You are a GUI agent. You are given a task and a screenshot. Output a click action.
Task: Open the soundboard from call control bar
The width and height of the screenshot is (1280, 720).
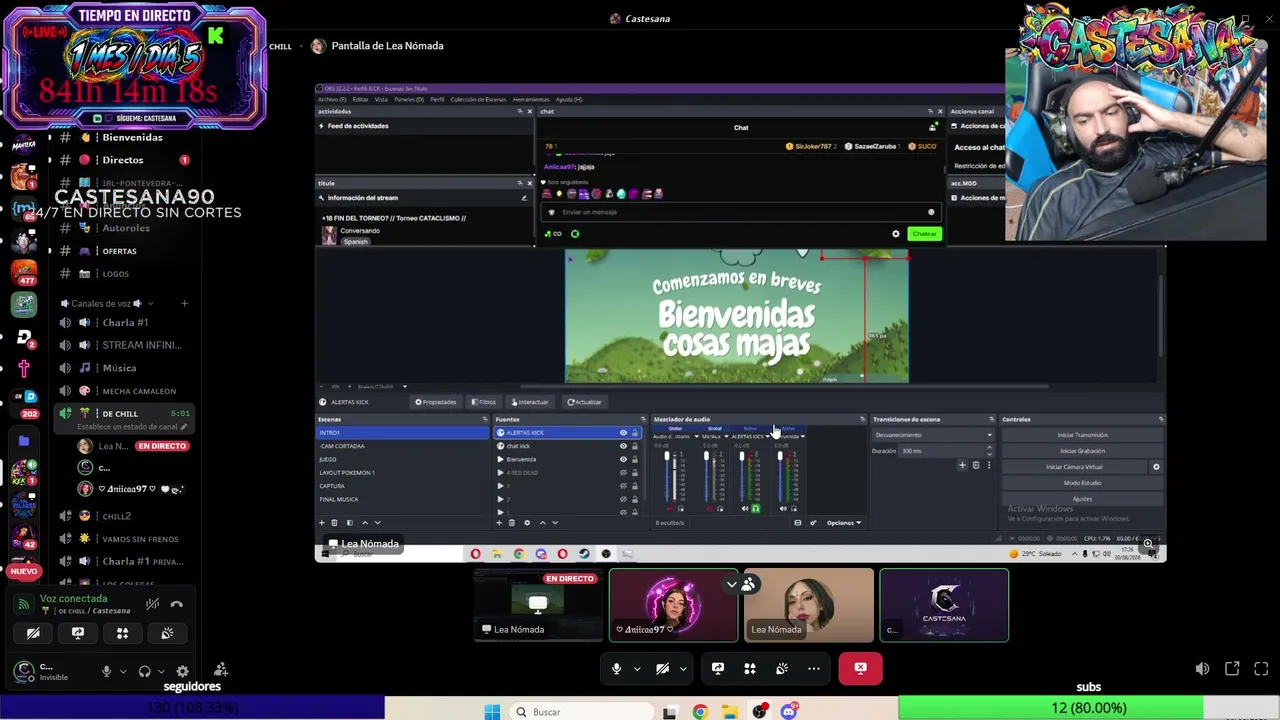click(782, 668)
